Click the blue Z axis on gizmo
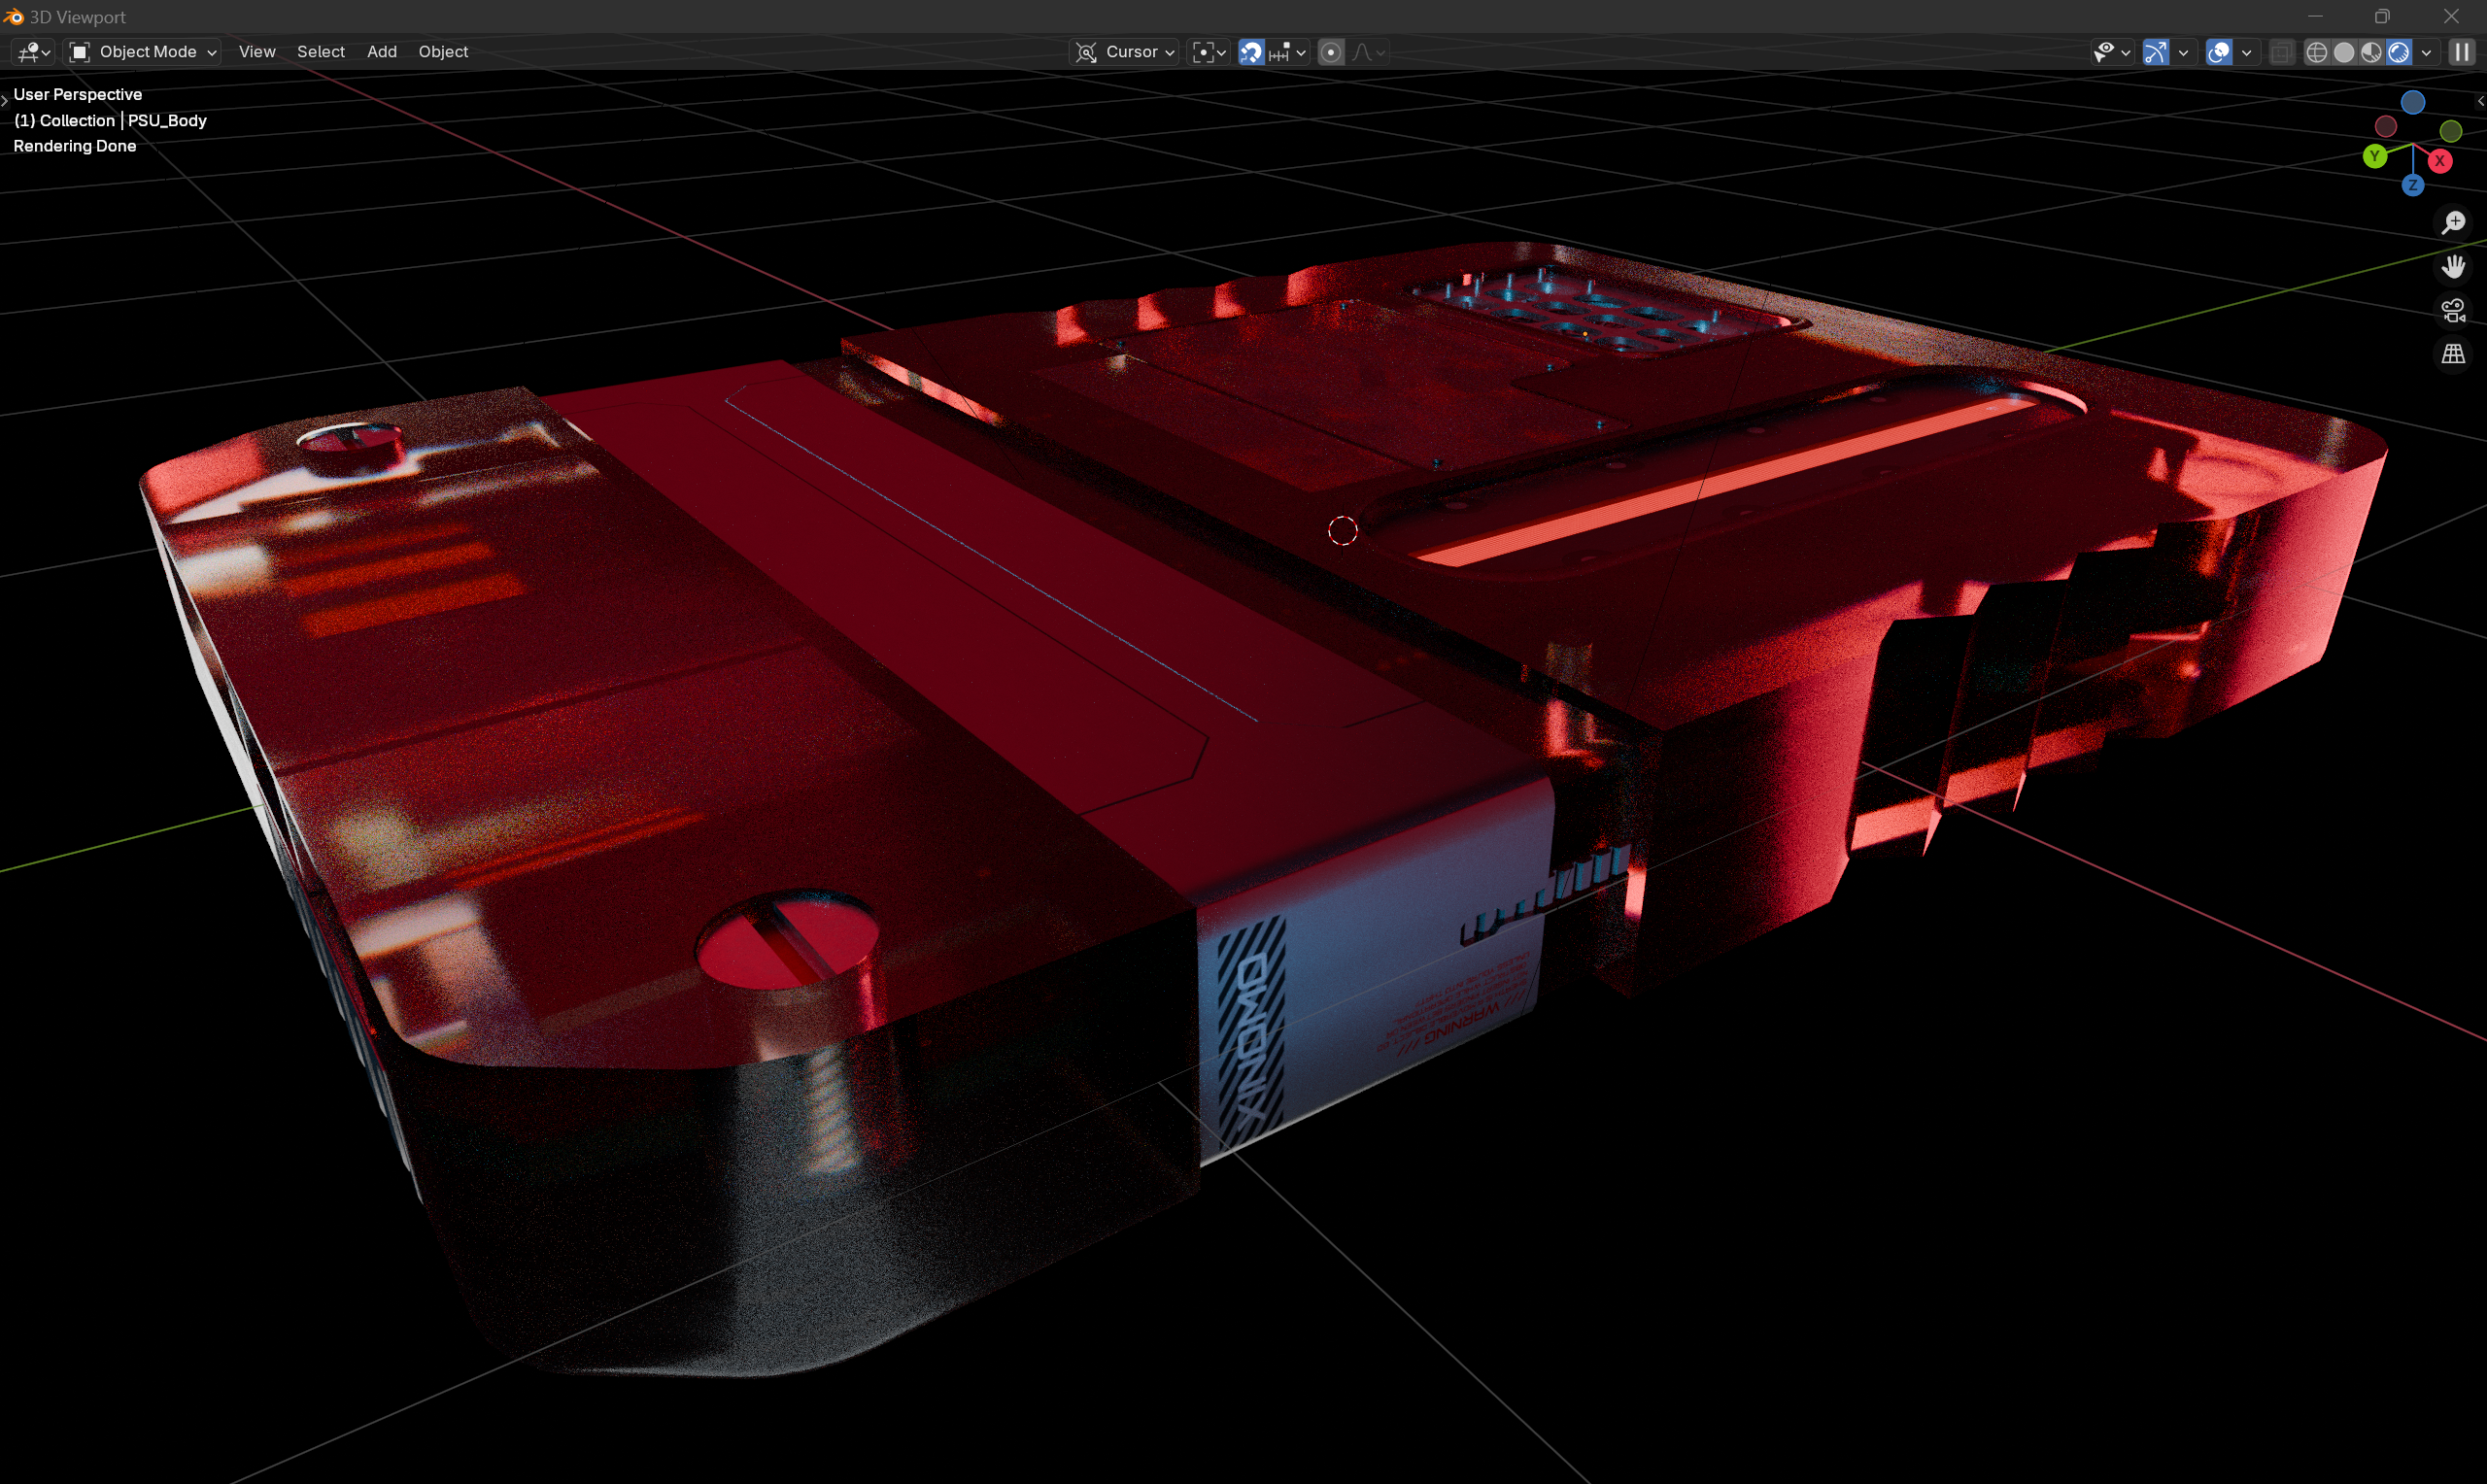This screenshot has height=1484, width=2487. (x=2413, y=185)
